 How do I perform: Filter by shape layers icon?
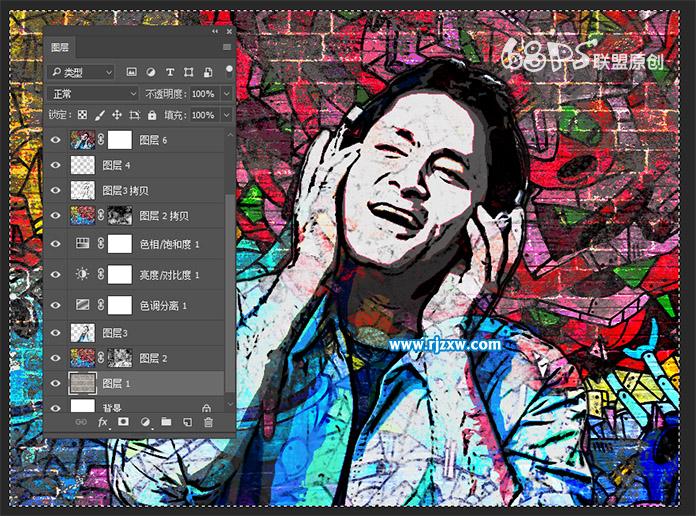coord(189,72)
